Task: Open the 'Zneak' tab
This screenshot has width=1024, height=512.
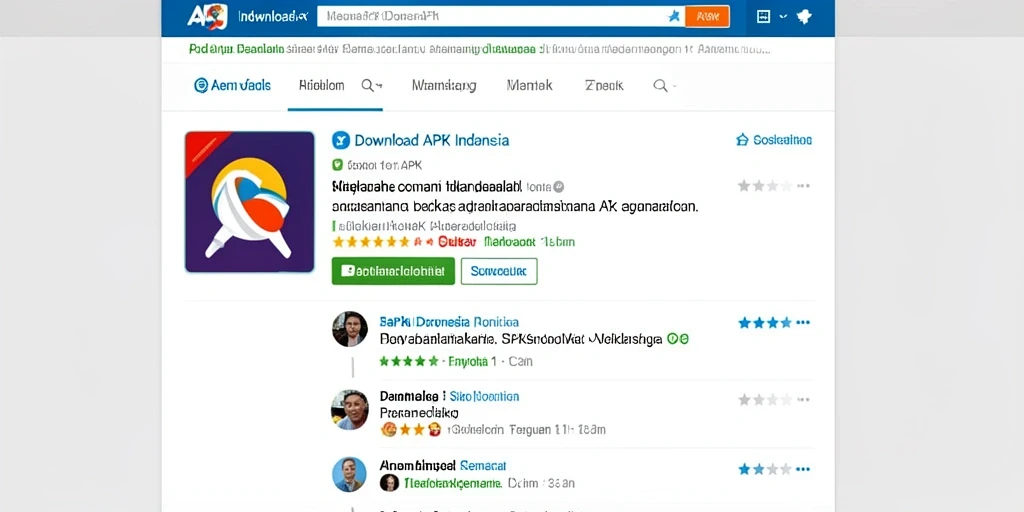Action: pos(604,86)
